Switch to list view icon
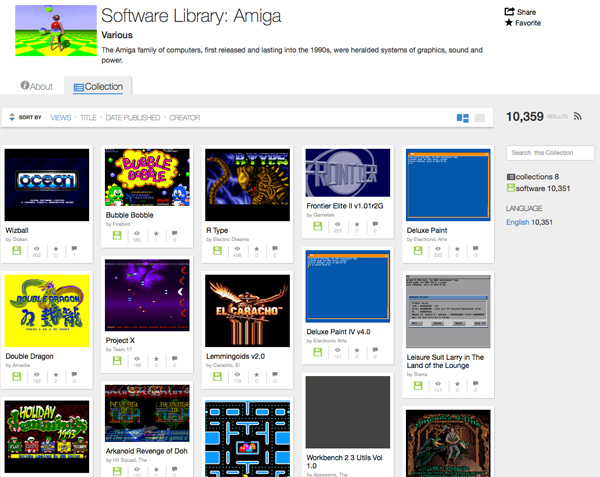 [x=479, y=118]
